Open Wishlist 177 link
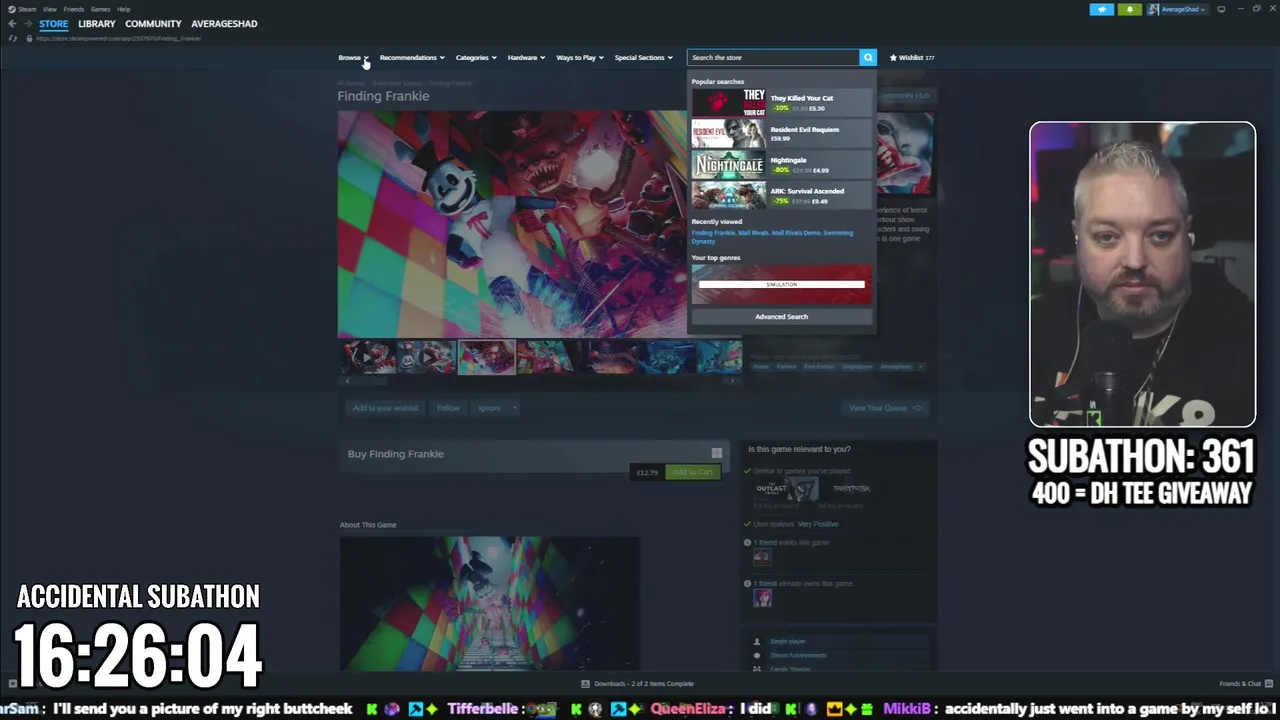The height and width of the screenshot is (720, 1280). point(911,57)
